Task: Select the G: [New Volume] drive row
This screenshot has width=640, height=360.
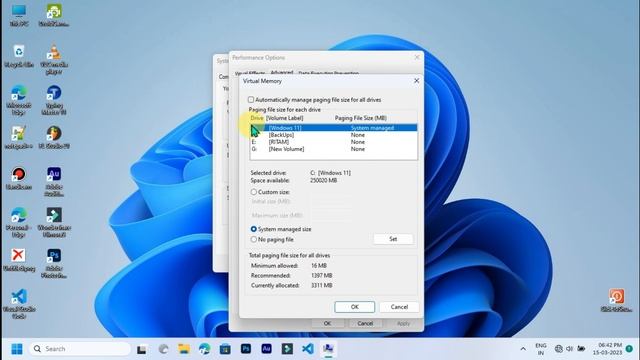Action: pyautogui.click(x=333, y=149)
